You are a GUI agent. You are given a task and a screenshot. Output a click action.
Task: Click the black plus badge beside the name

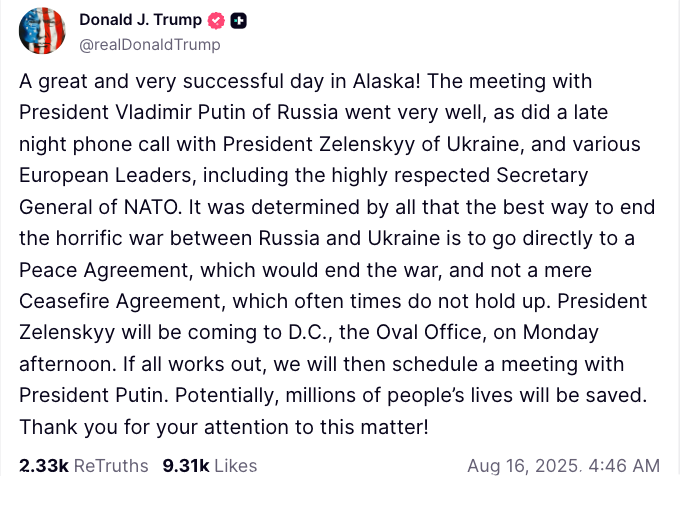point(239,20)
